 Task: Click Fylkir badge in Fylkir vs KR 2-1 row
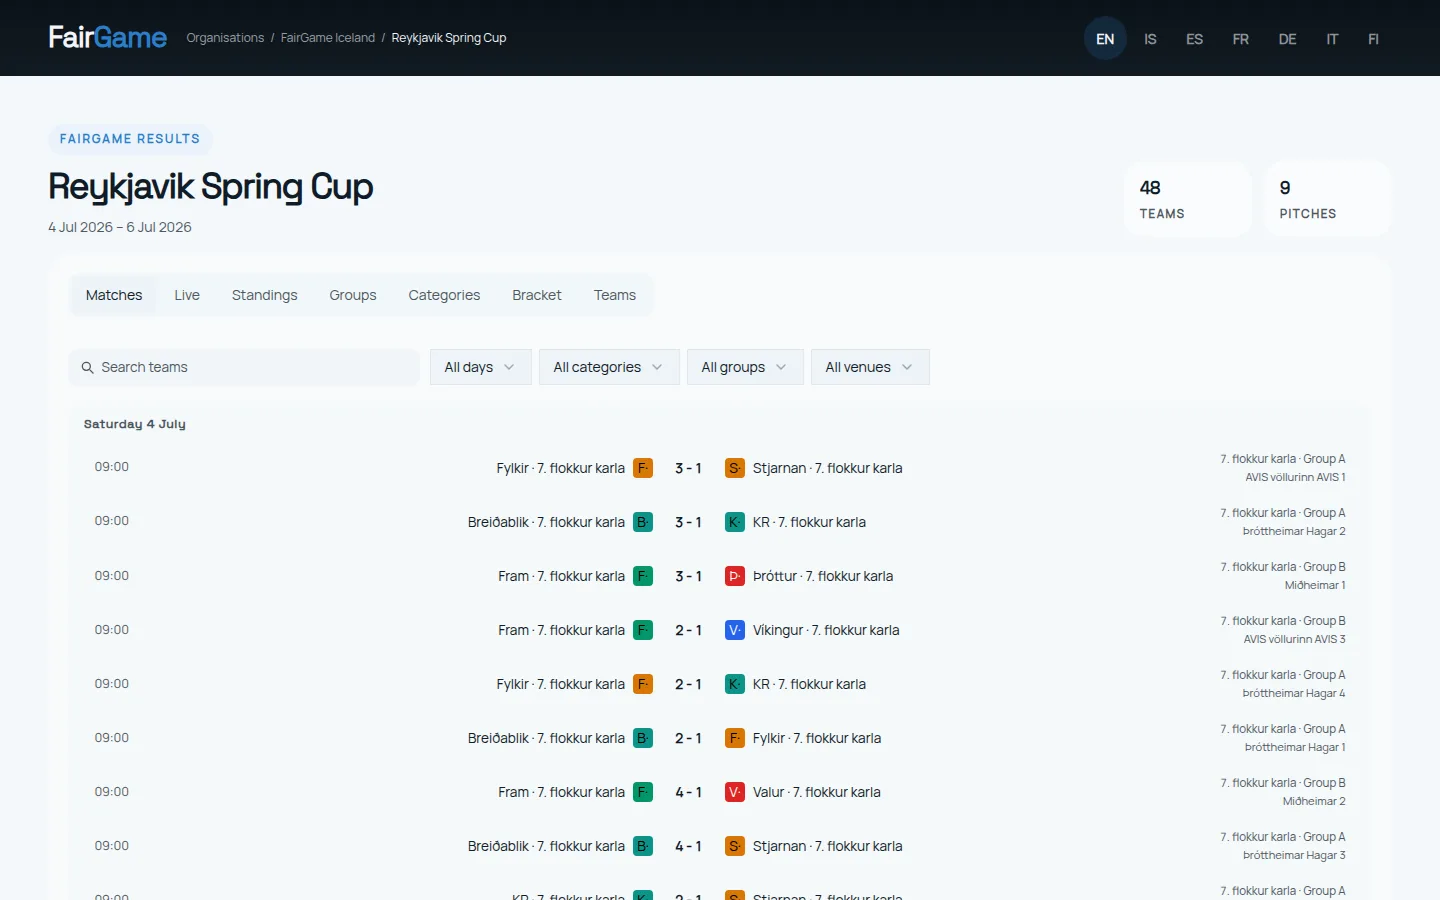coord(643,684)
